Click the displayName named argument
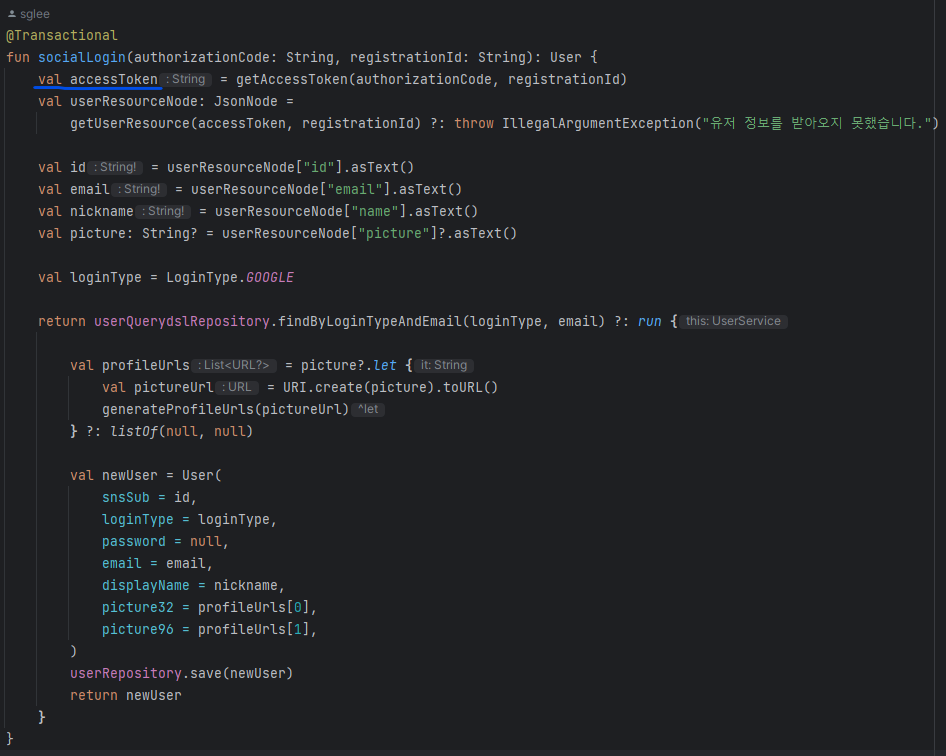The image size is (946, 756). coord(145,585)
